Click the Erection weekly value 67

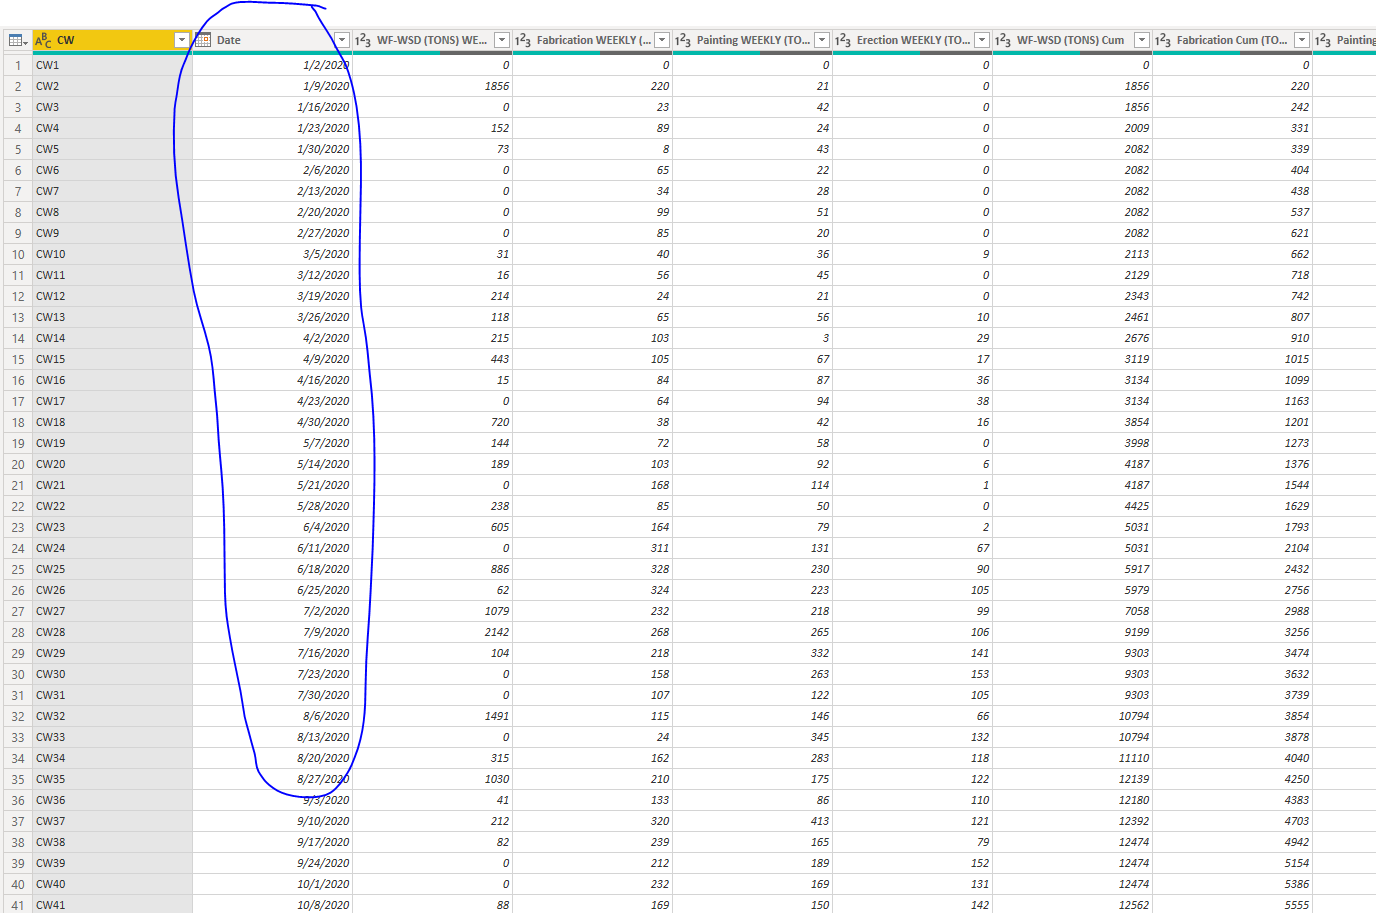(912, 548)
